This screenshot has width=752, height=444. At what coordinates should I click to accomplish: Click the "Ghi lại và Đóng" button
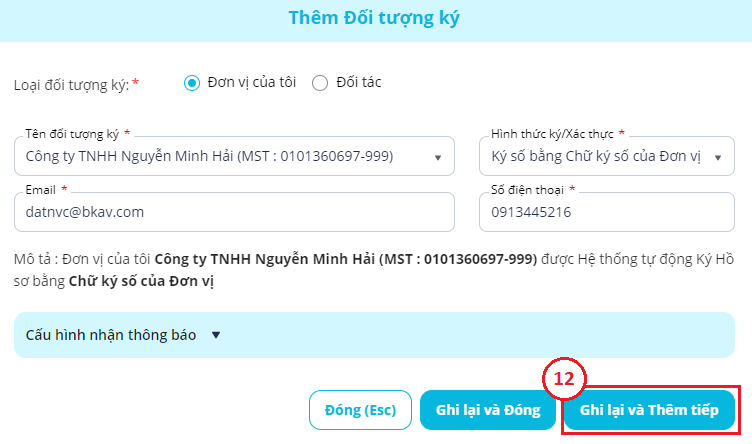(x=488, y=410)
